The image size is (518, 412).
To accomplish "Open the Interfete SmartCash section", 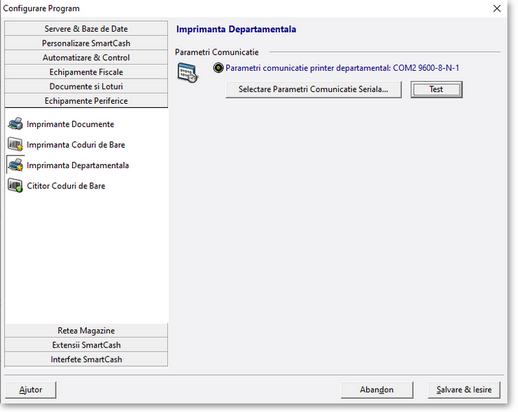I will pos(86,359).
